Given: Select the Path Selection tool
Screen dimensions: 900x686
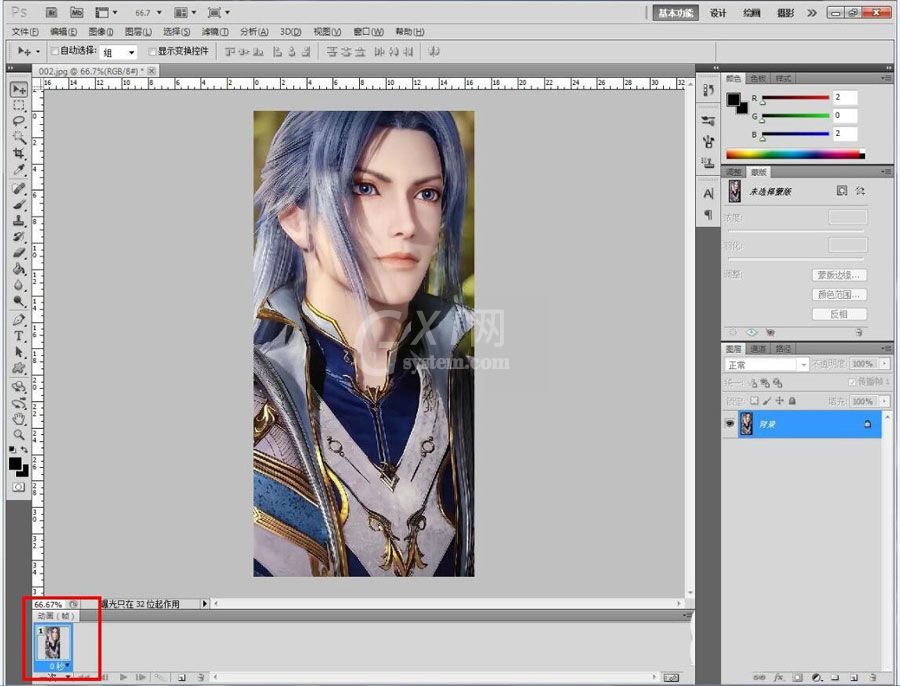Looking at the screenshot, I should pyautogui.click(x=19, y=352).
